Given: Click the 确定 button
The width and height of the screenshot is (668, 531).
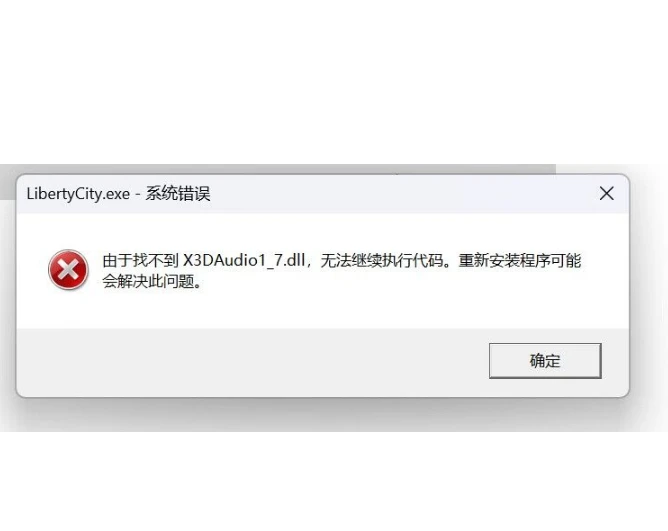Looking at the screenshot, I should pyautogui.click(x=545, y=361).
